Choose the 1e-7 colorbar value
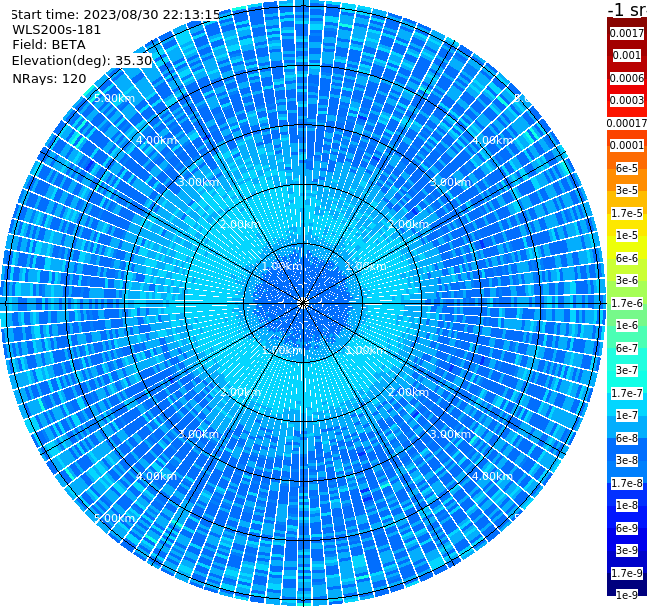This screenshot has width=647, height=607. click(627, 415)
